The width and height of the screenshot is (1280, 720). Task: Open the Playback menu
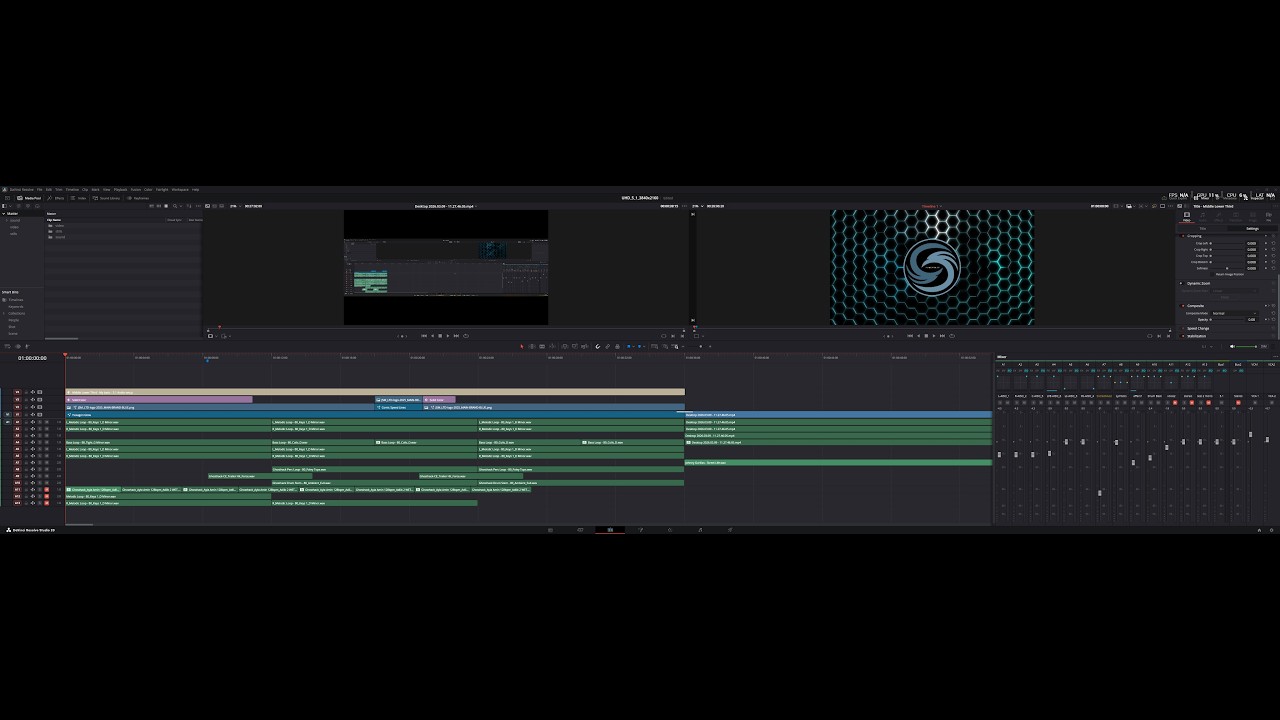[120, 189]
